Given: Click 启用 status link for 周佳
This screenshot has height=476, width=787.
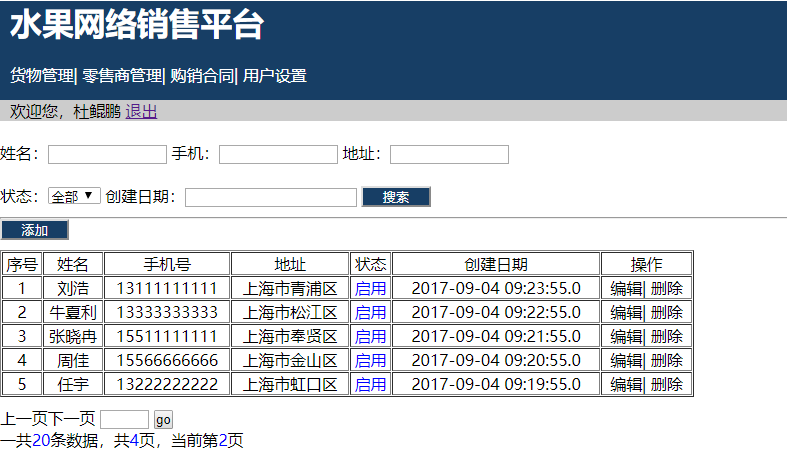Looking at the screenshot, I should coord(370,361).
